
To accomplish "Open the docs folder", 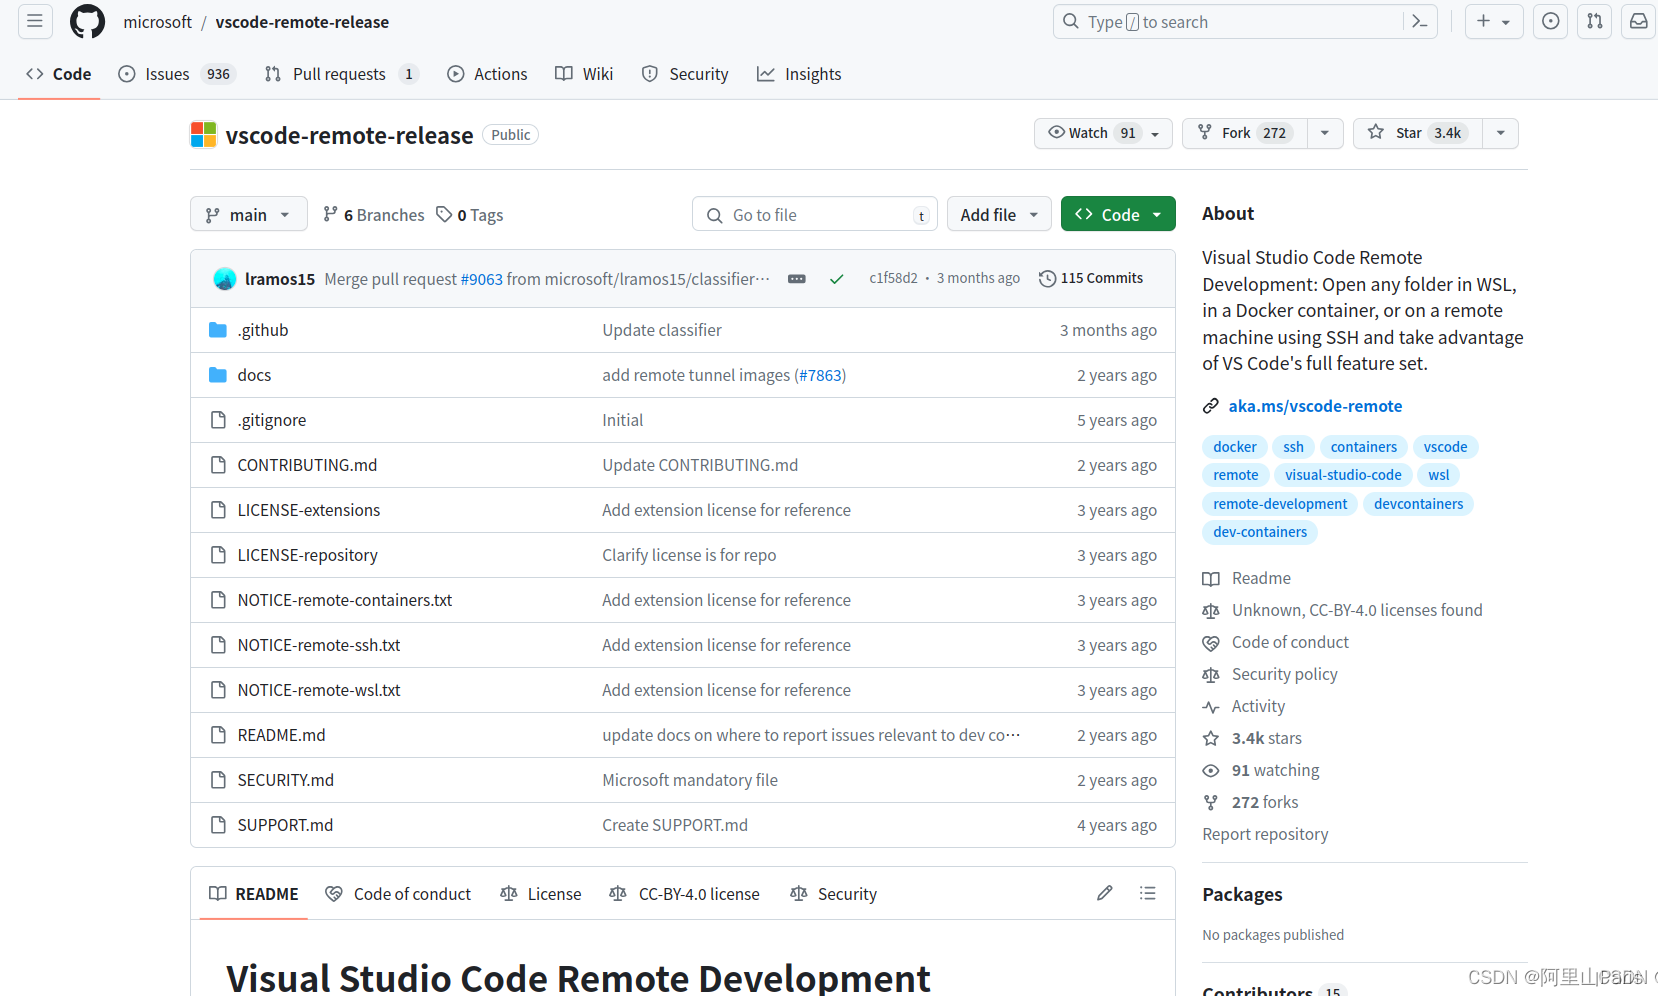I will pyautogui.click(x=254, y=375).
